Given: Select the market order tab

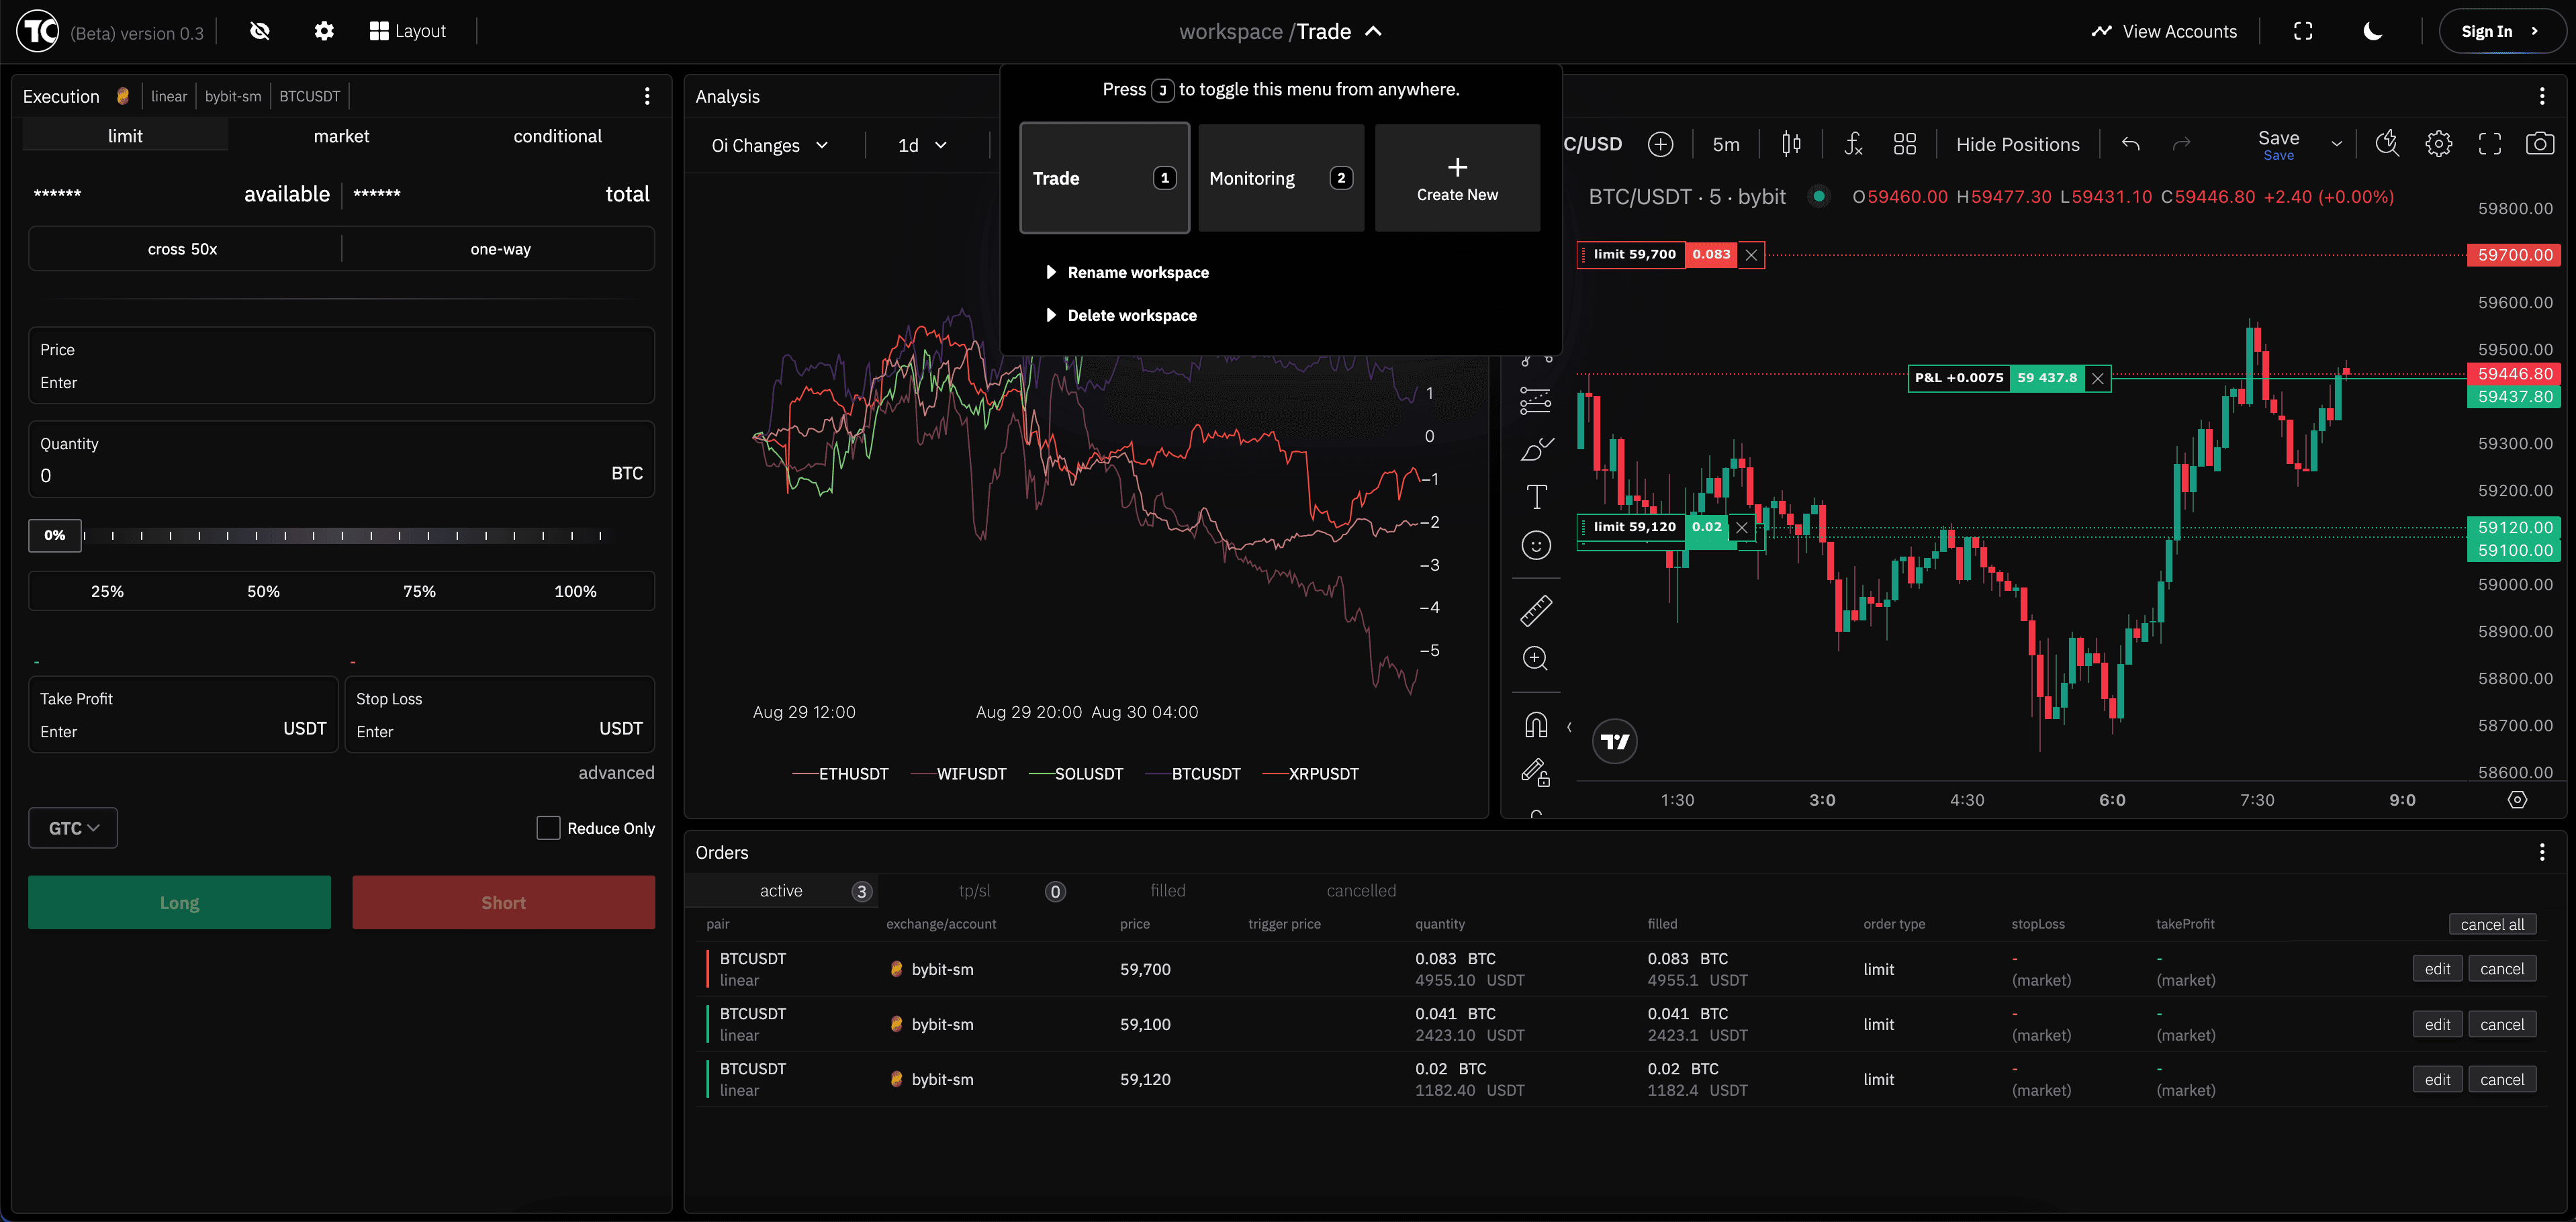Looking at the screenshot, I should click(x=341, y=136).
